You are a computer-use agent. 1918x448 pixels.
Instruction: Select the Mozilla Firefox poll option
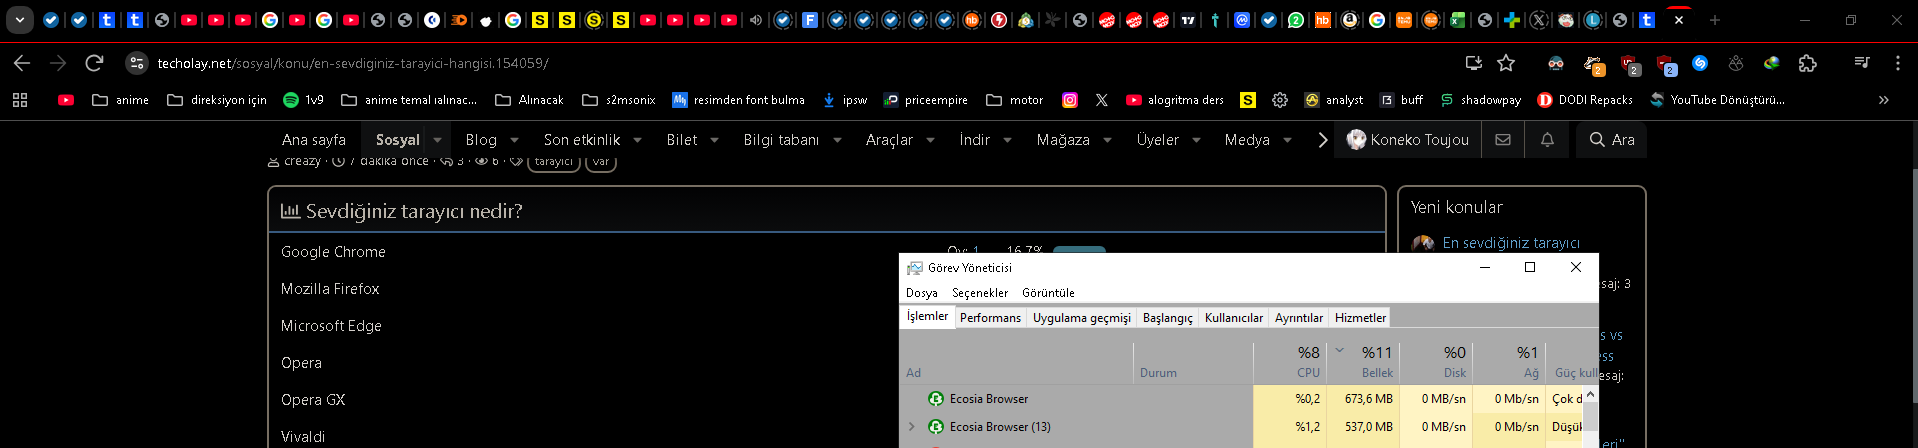click(330, 289)
